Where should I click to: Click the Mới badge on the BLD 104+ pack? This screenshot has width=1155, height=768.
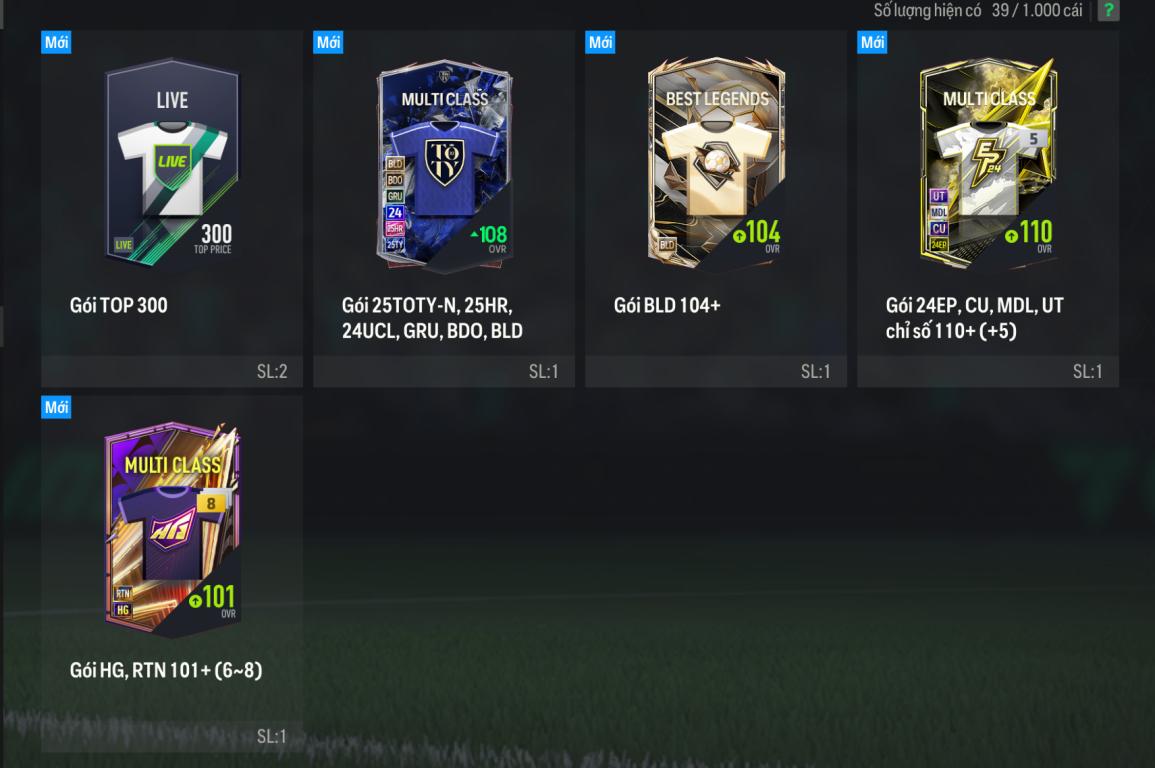(x=600, y=42)
